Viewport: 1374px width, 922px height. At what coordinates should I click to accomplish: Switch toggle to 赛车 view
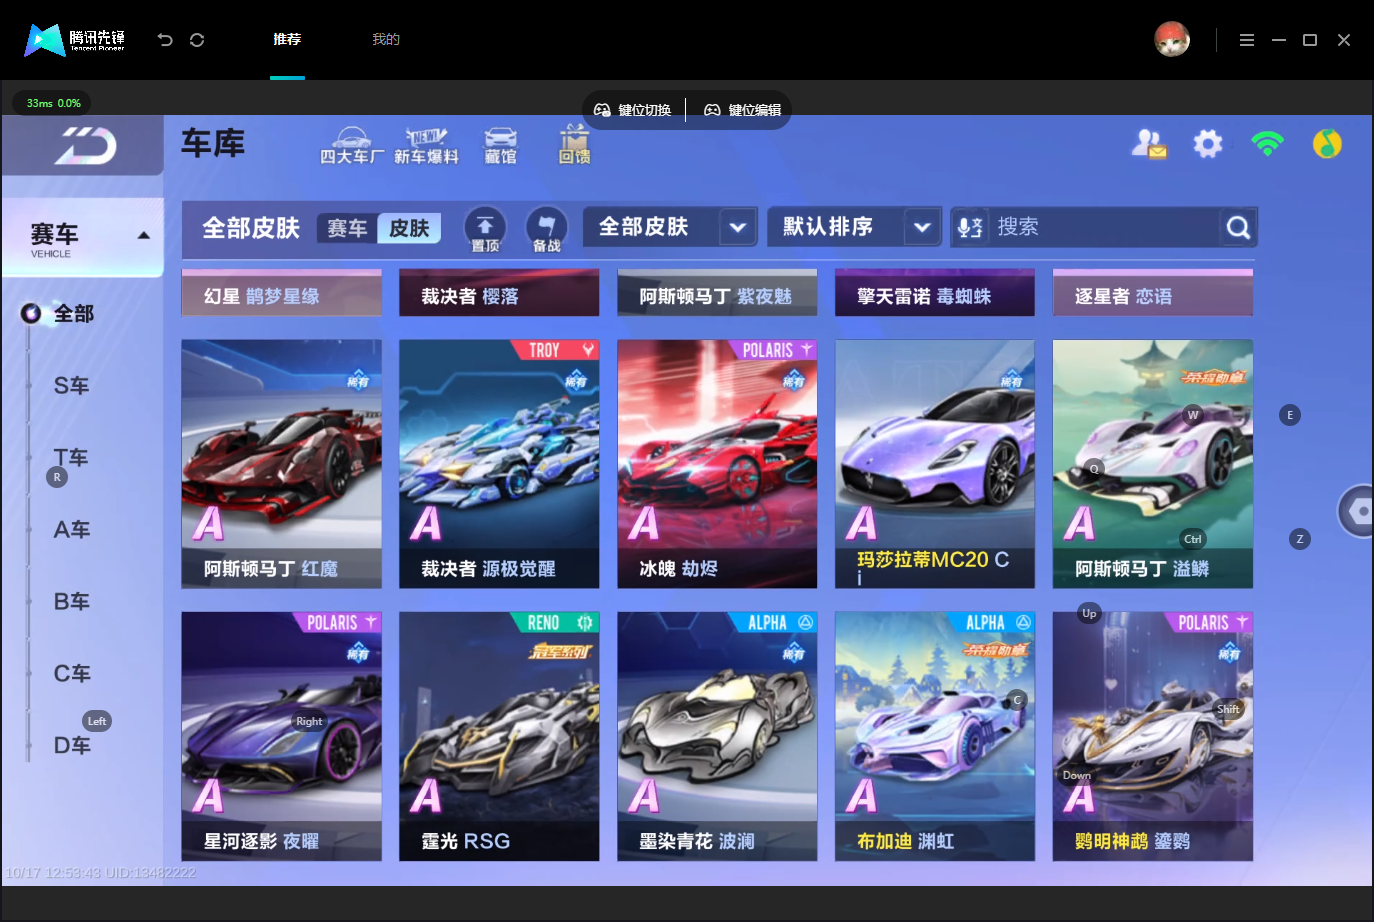click(x=347, y=229)
